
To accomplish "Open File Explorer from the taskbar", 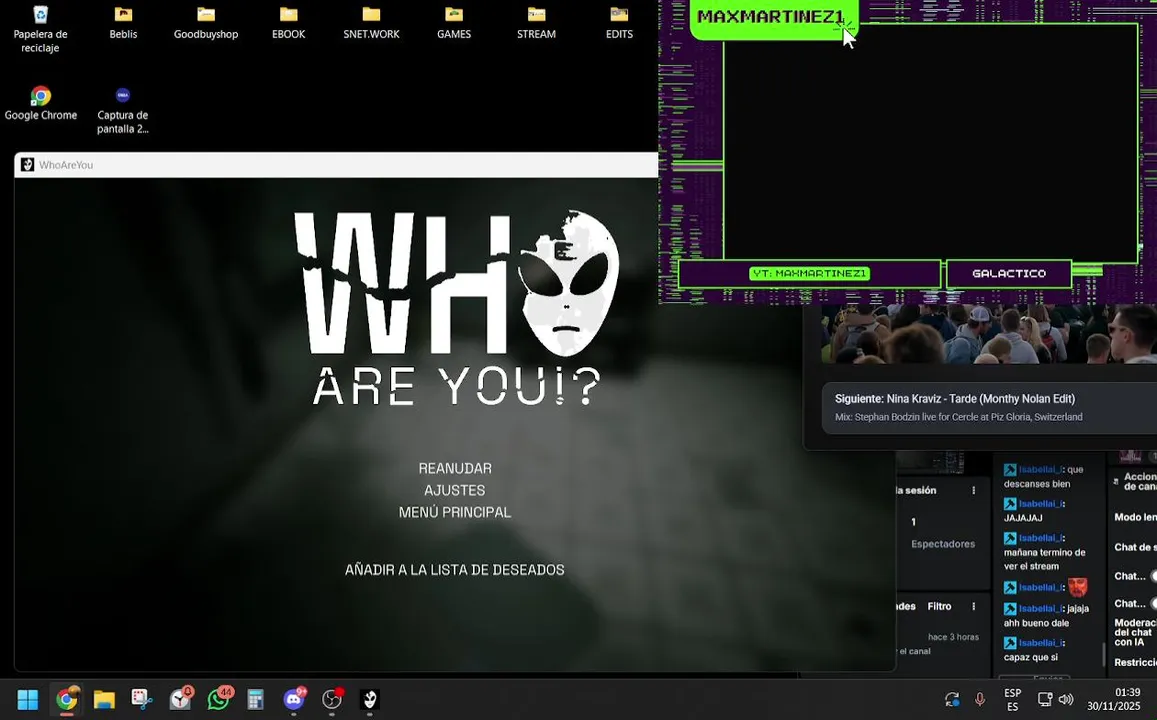I will (104, 699).
